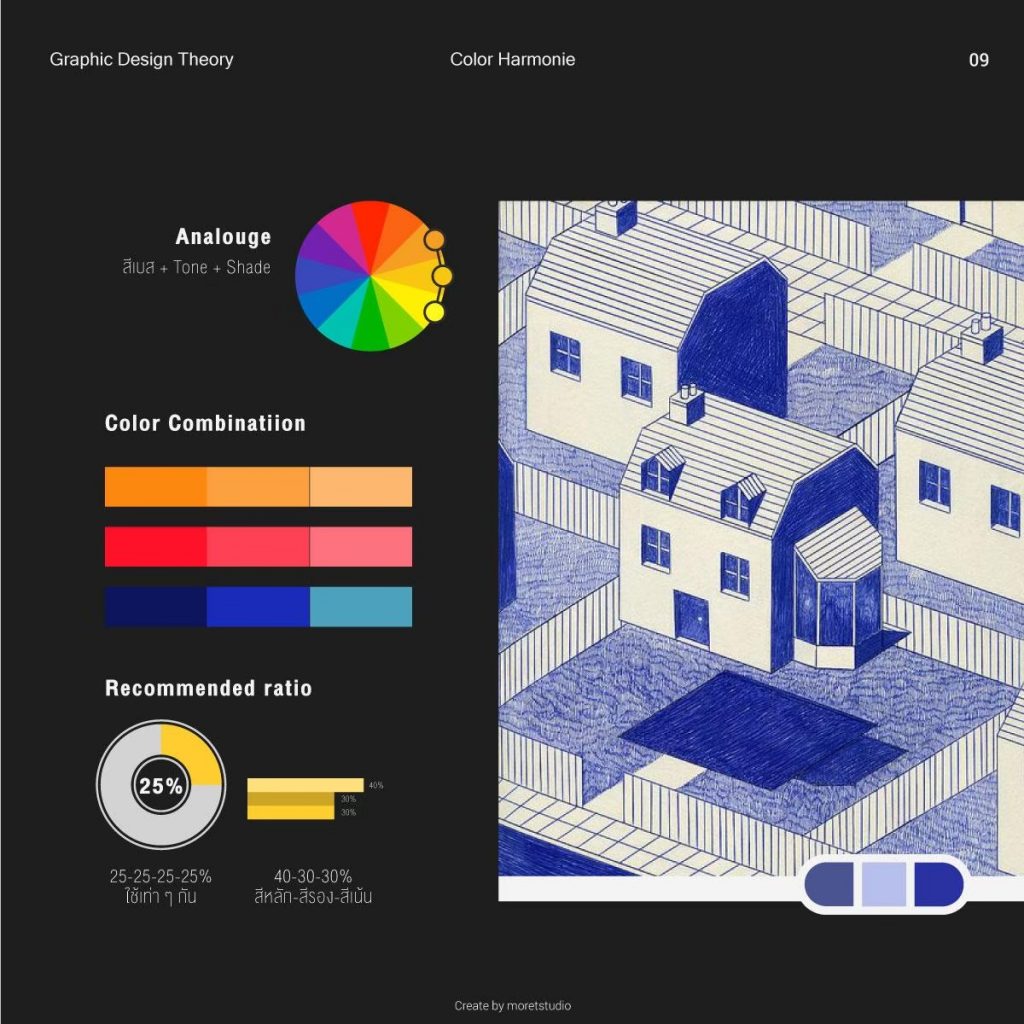Image resolution: width=1024 pixels, height=1024 pixels.
Task: Pick the pink swatch ending the red row
Action: tap(361, 547)
